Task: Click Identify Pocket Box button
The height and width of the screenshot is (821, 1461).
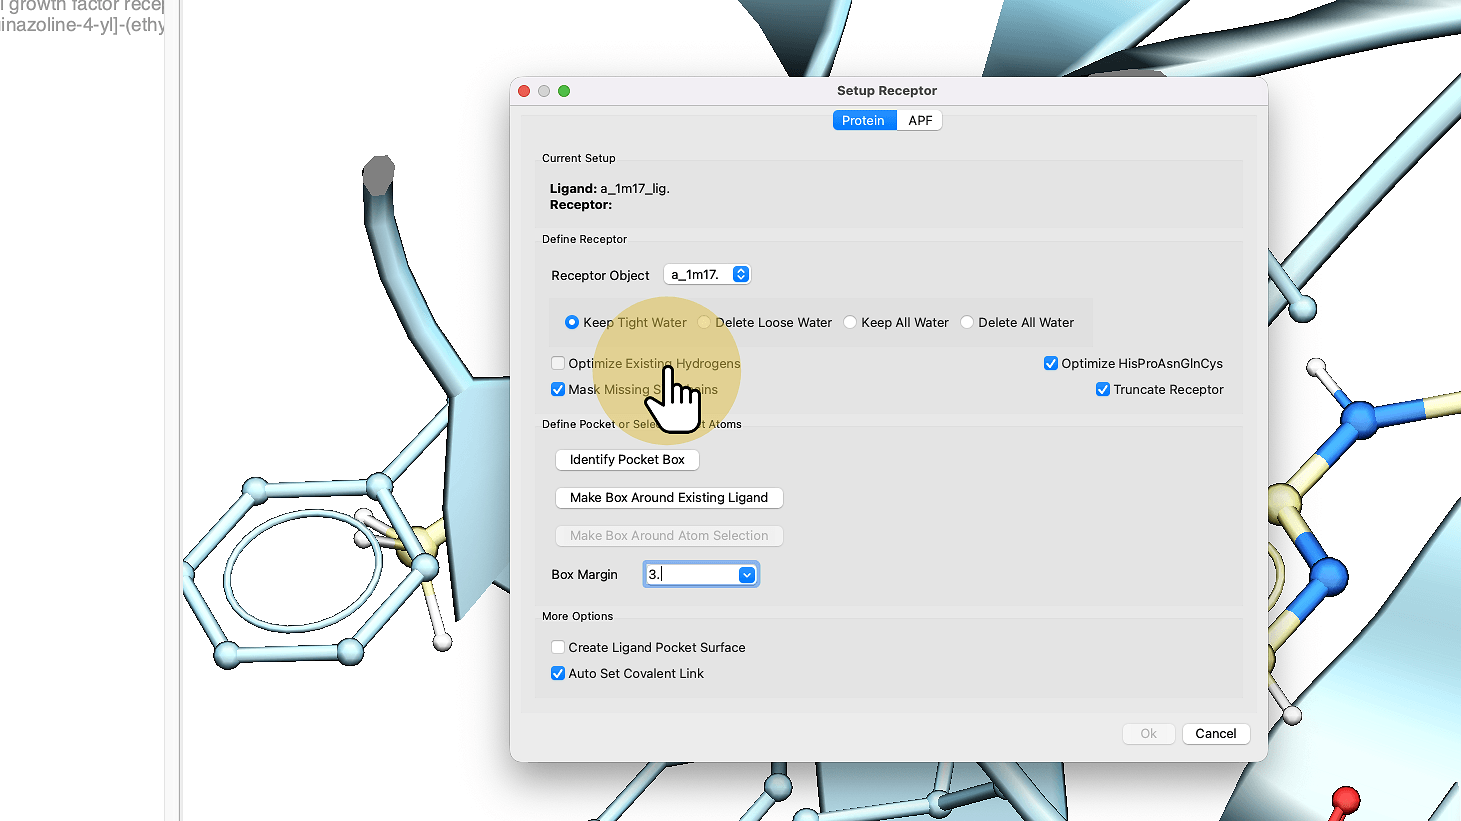Action: (x=627, y=459)
